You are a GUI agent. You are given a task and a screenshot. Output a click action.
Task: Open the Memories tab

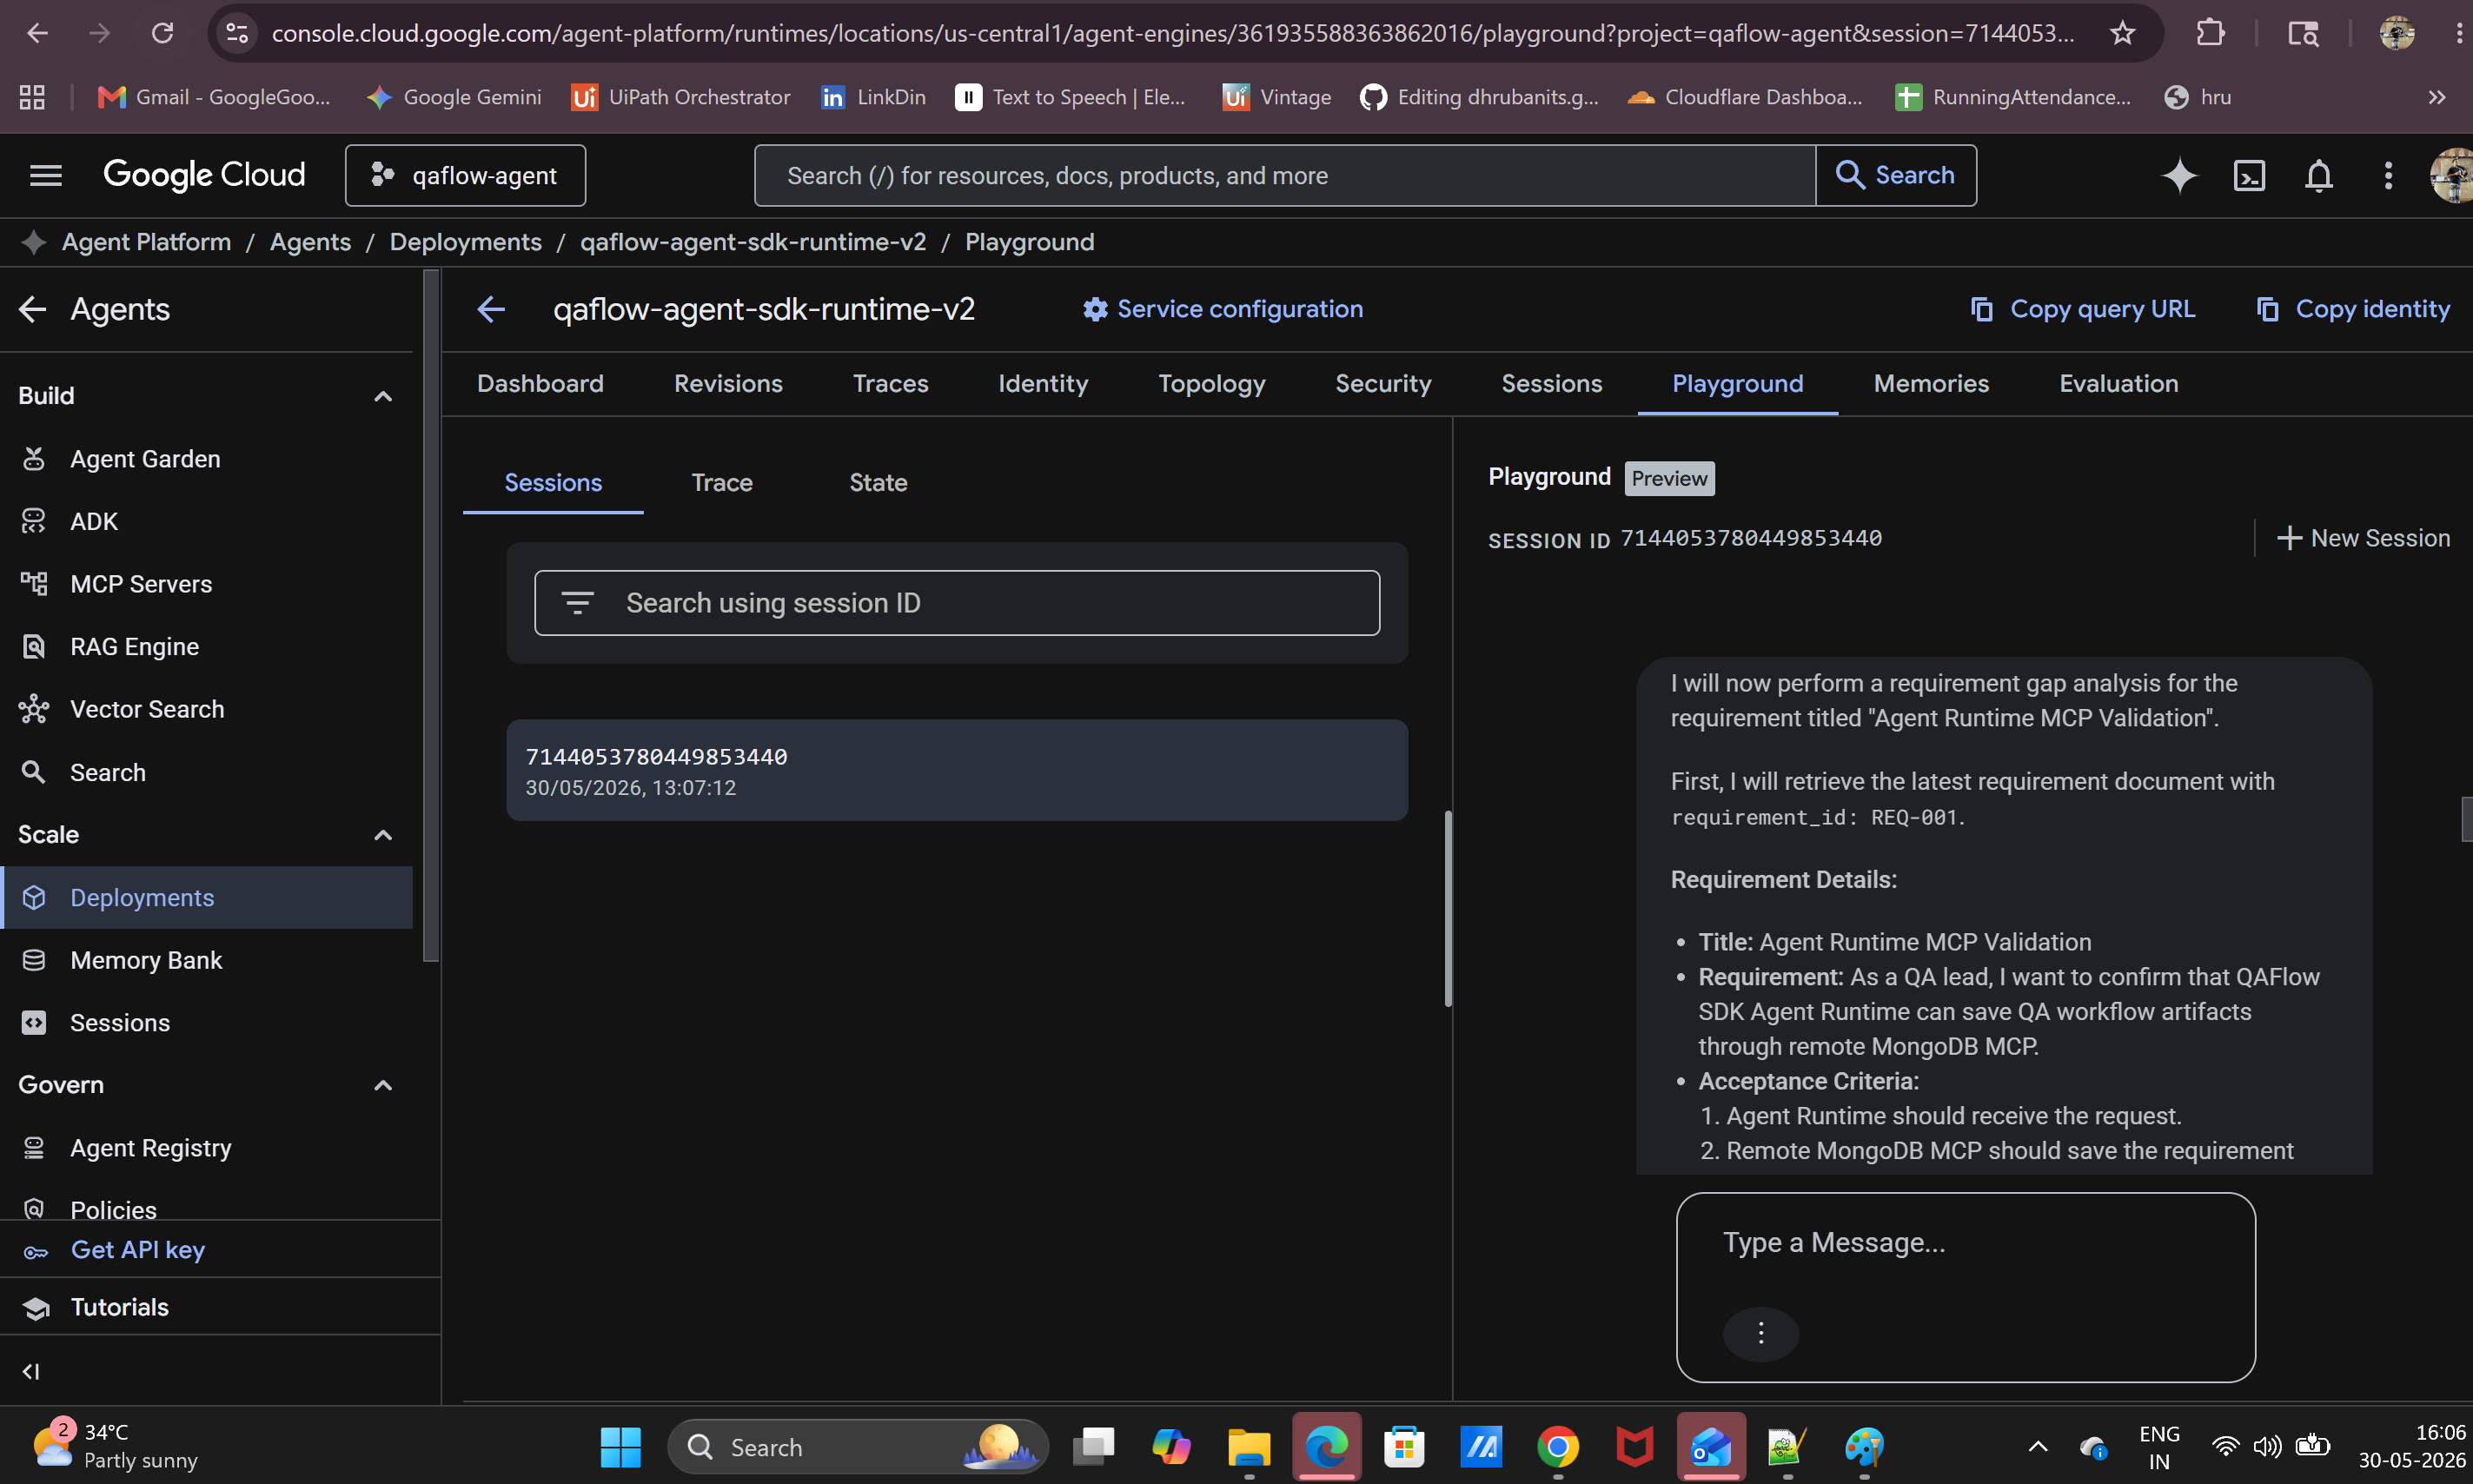pos(1931,384)
